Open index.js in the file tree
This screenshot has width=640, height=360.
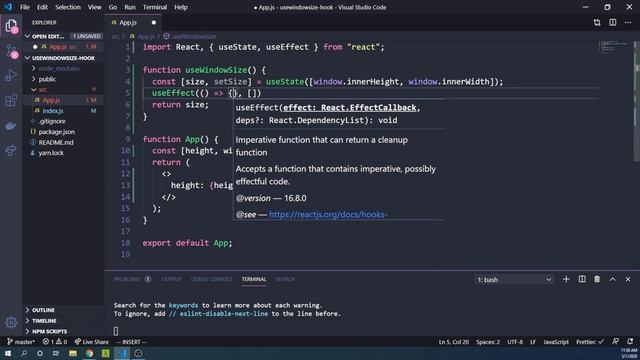[53, 111]
